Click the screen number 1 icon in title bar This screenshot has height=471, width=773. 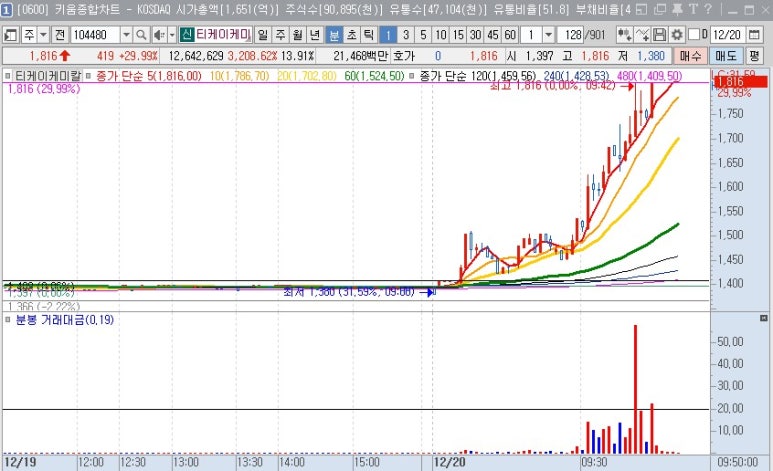click(x=6, y=9)
